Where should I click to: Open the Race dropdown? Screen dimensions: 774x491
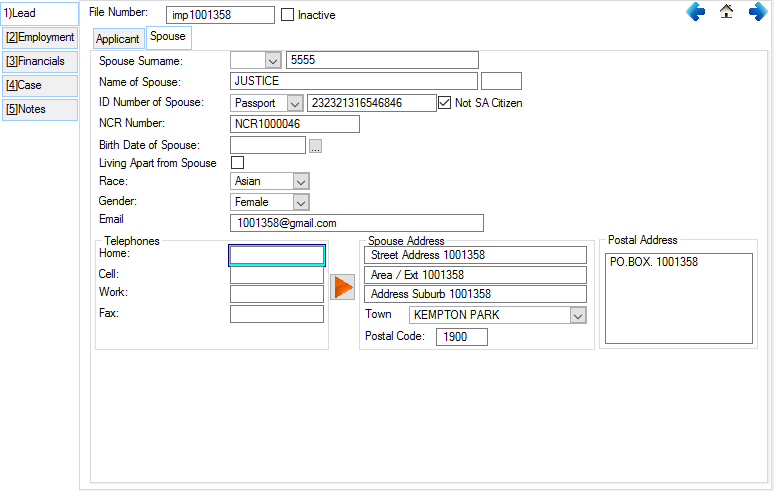click(301, 181)
